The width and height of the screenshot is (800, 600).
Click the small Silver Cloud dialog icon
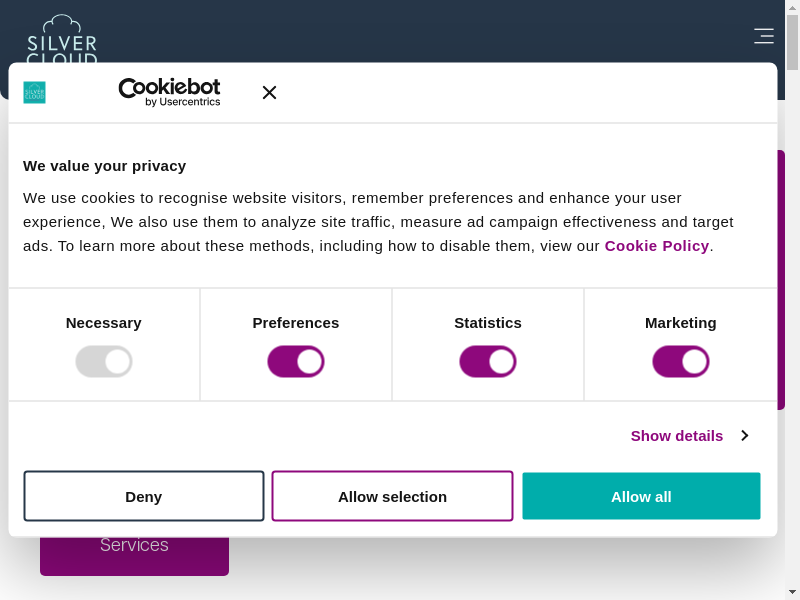click(x=35, y=92)
